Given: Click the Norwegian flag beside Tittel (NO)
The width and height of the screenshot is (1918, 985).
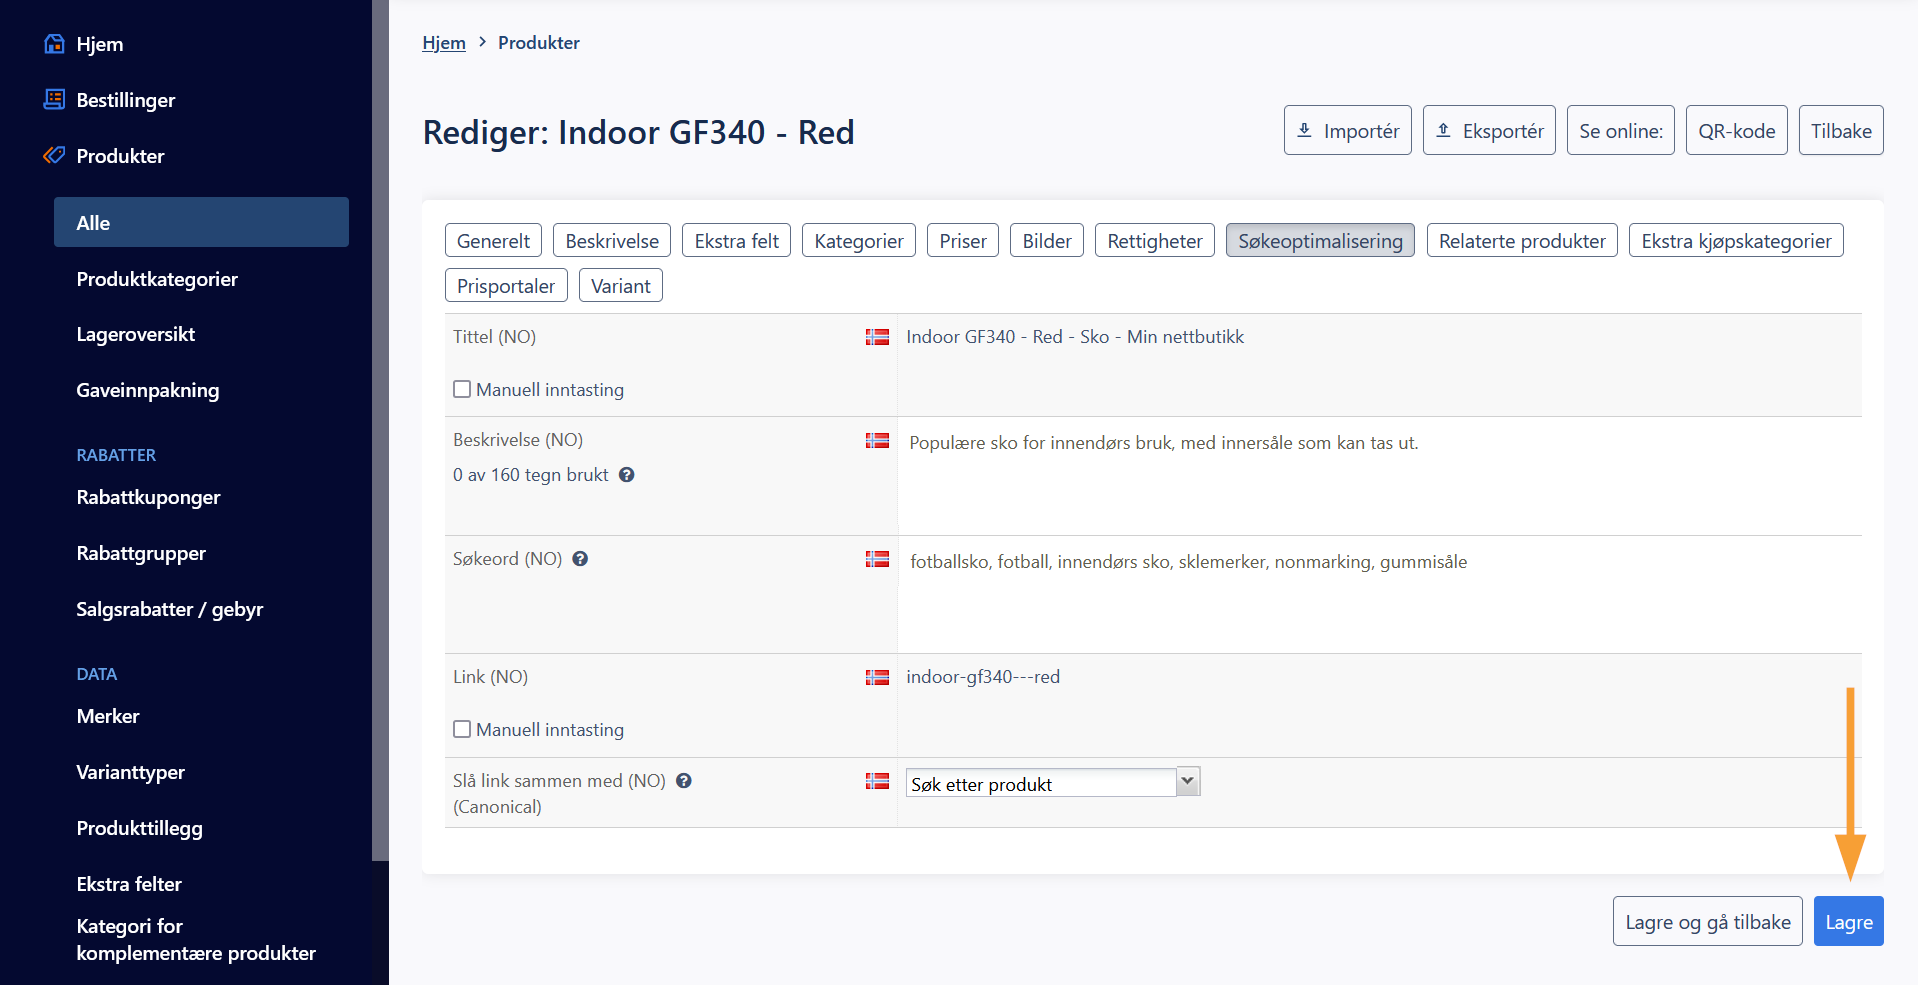Looking at the screenshot, I should tap(877, 337).
